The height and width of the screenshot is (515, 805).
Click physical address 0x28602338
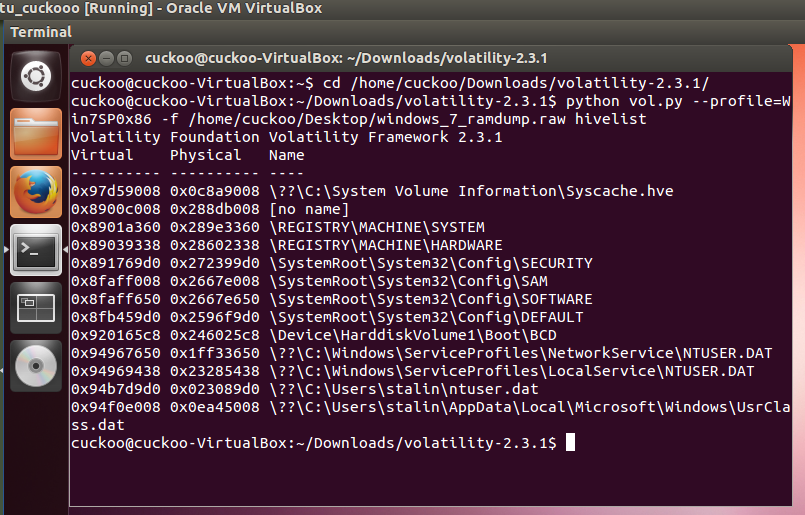point(215,245)
